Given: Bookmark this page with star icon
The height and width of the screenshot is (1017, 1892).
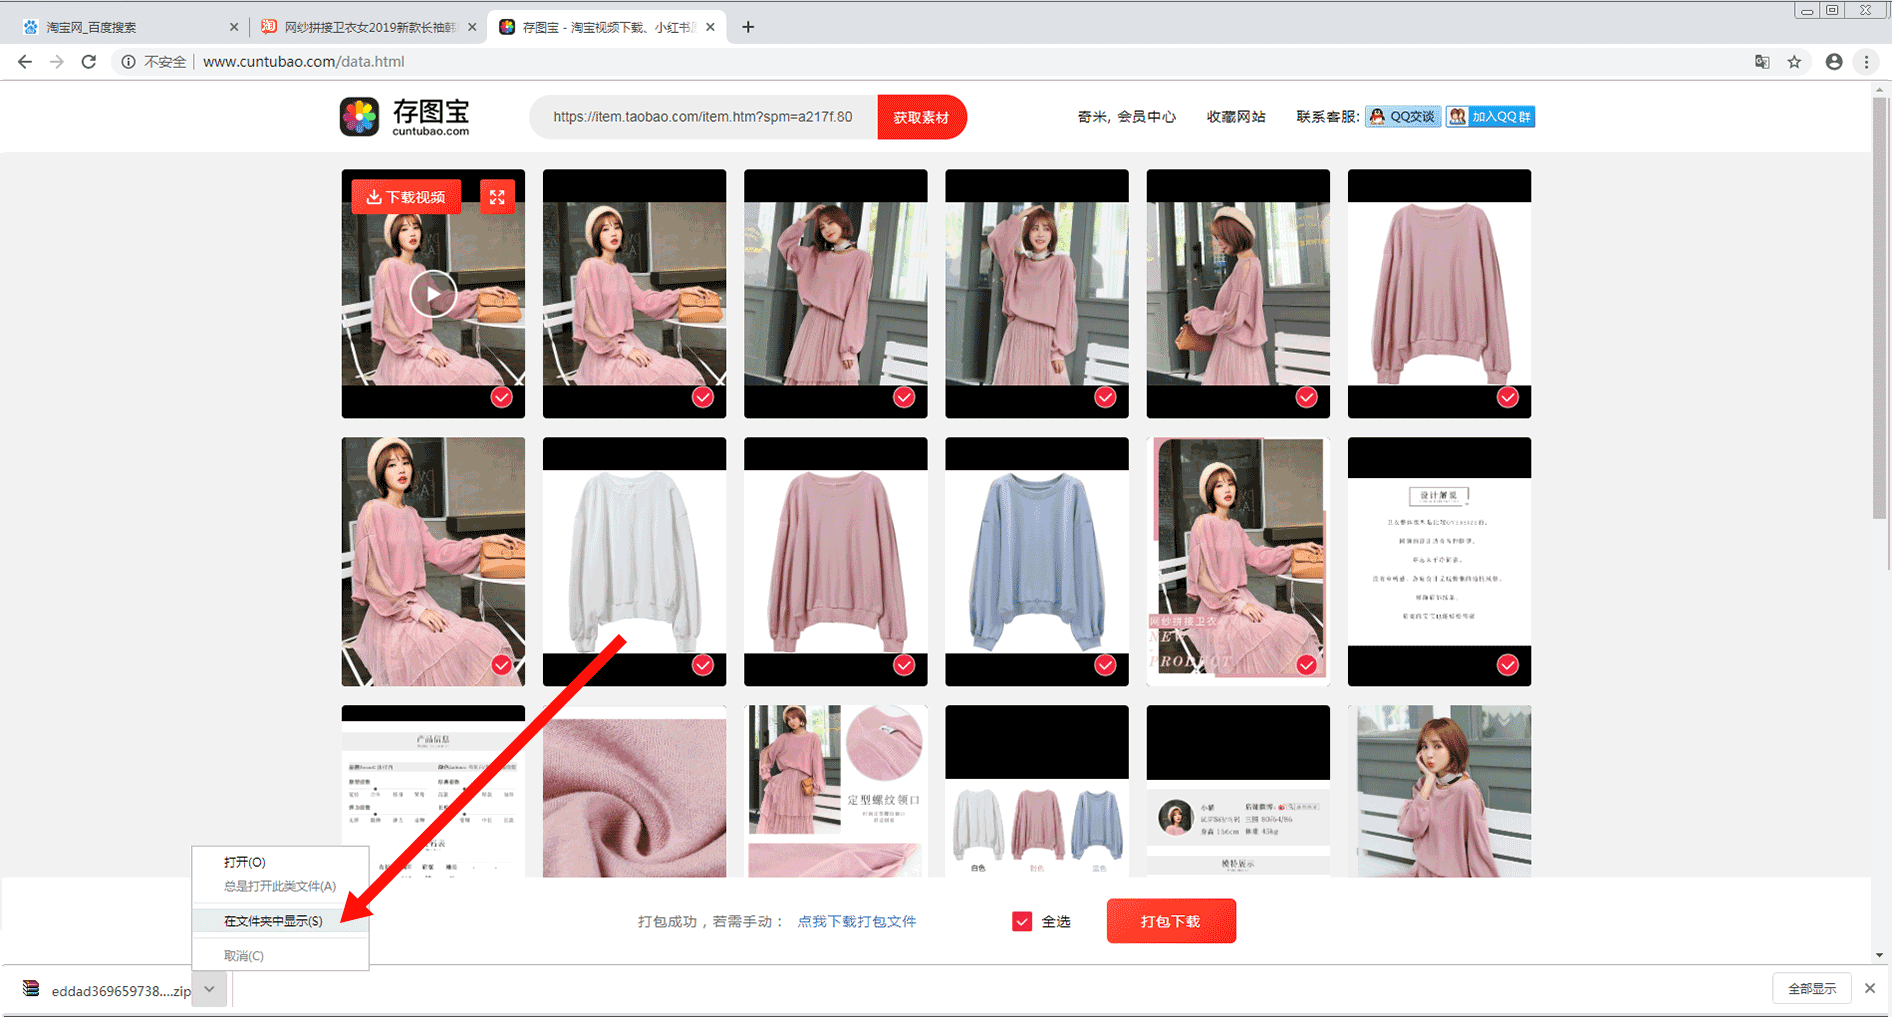Looking at the screenshot, I should (x=1794, y=62).
